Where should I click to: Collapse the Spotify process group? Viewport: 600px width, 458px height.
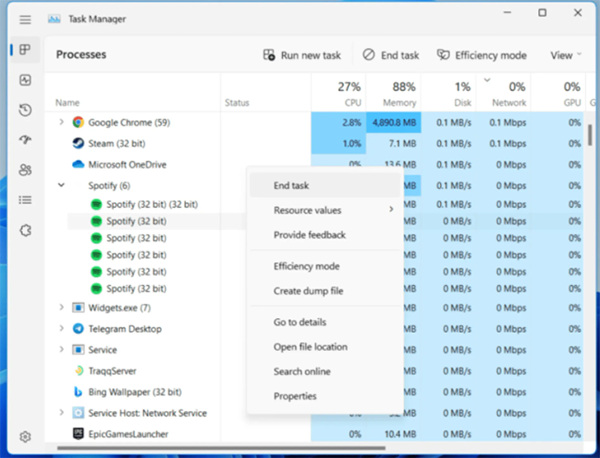tap(61, 185)
